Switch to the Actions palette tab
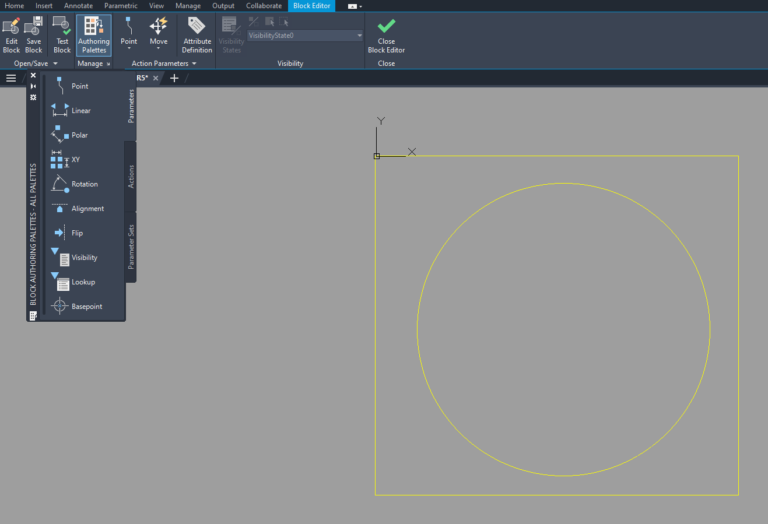The image size is (768, 524). (131, 176)
